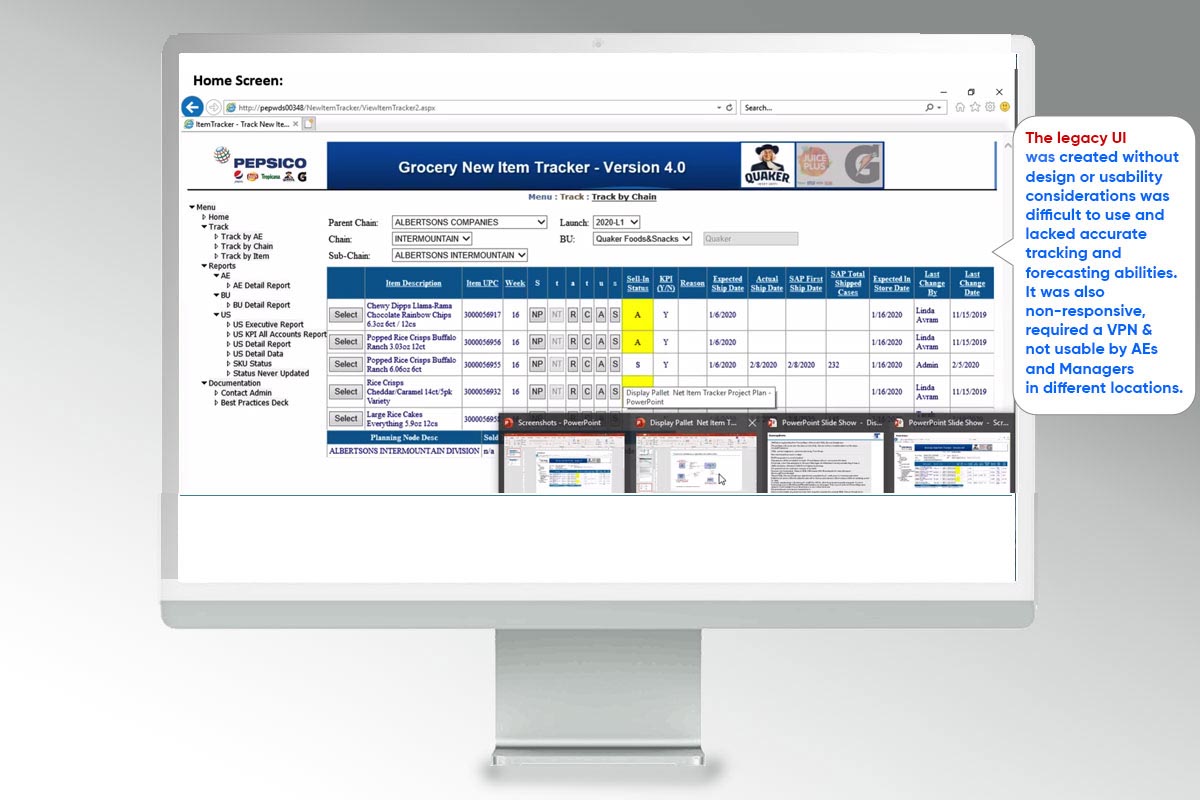Select the Popped Rice Crisps 6.06oz row
This screenshot has height=800, width=1200.
coord(346,364)
